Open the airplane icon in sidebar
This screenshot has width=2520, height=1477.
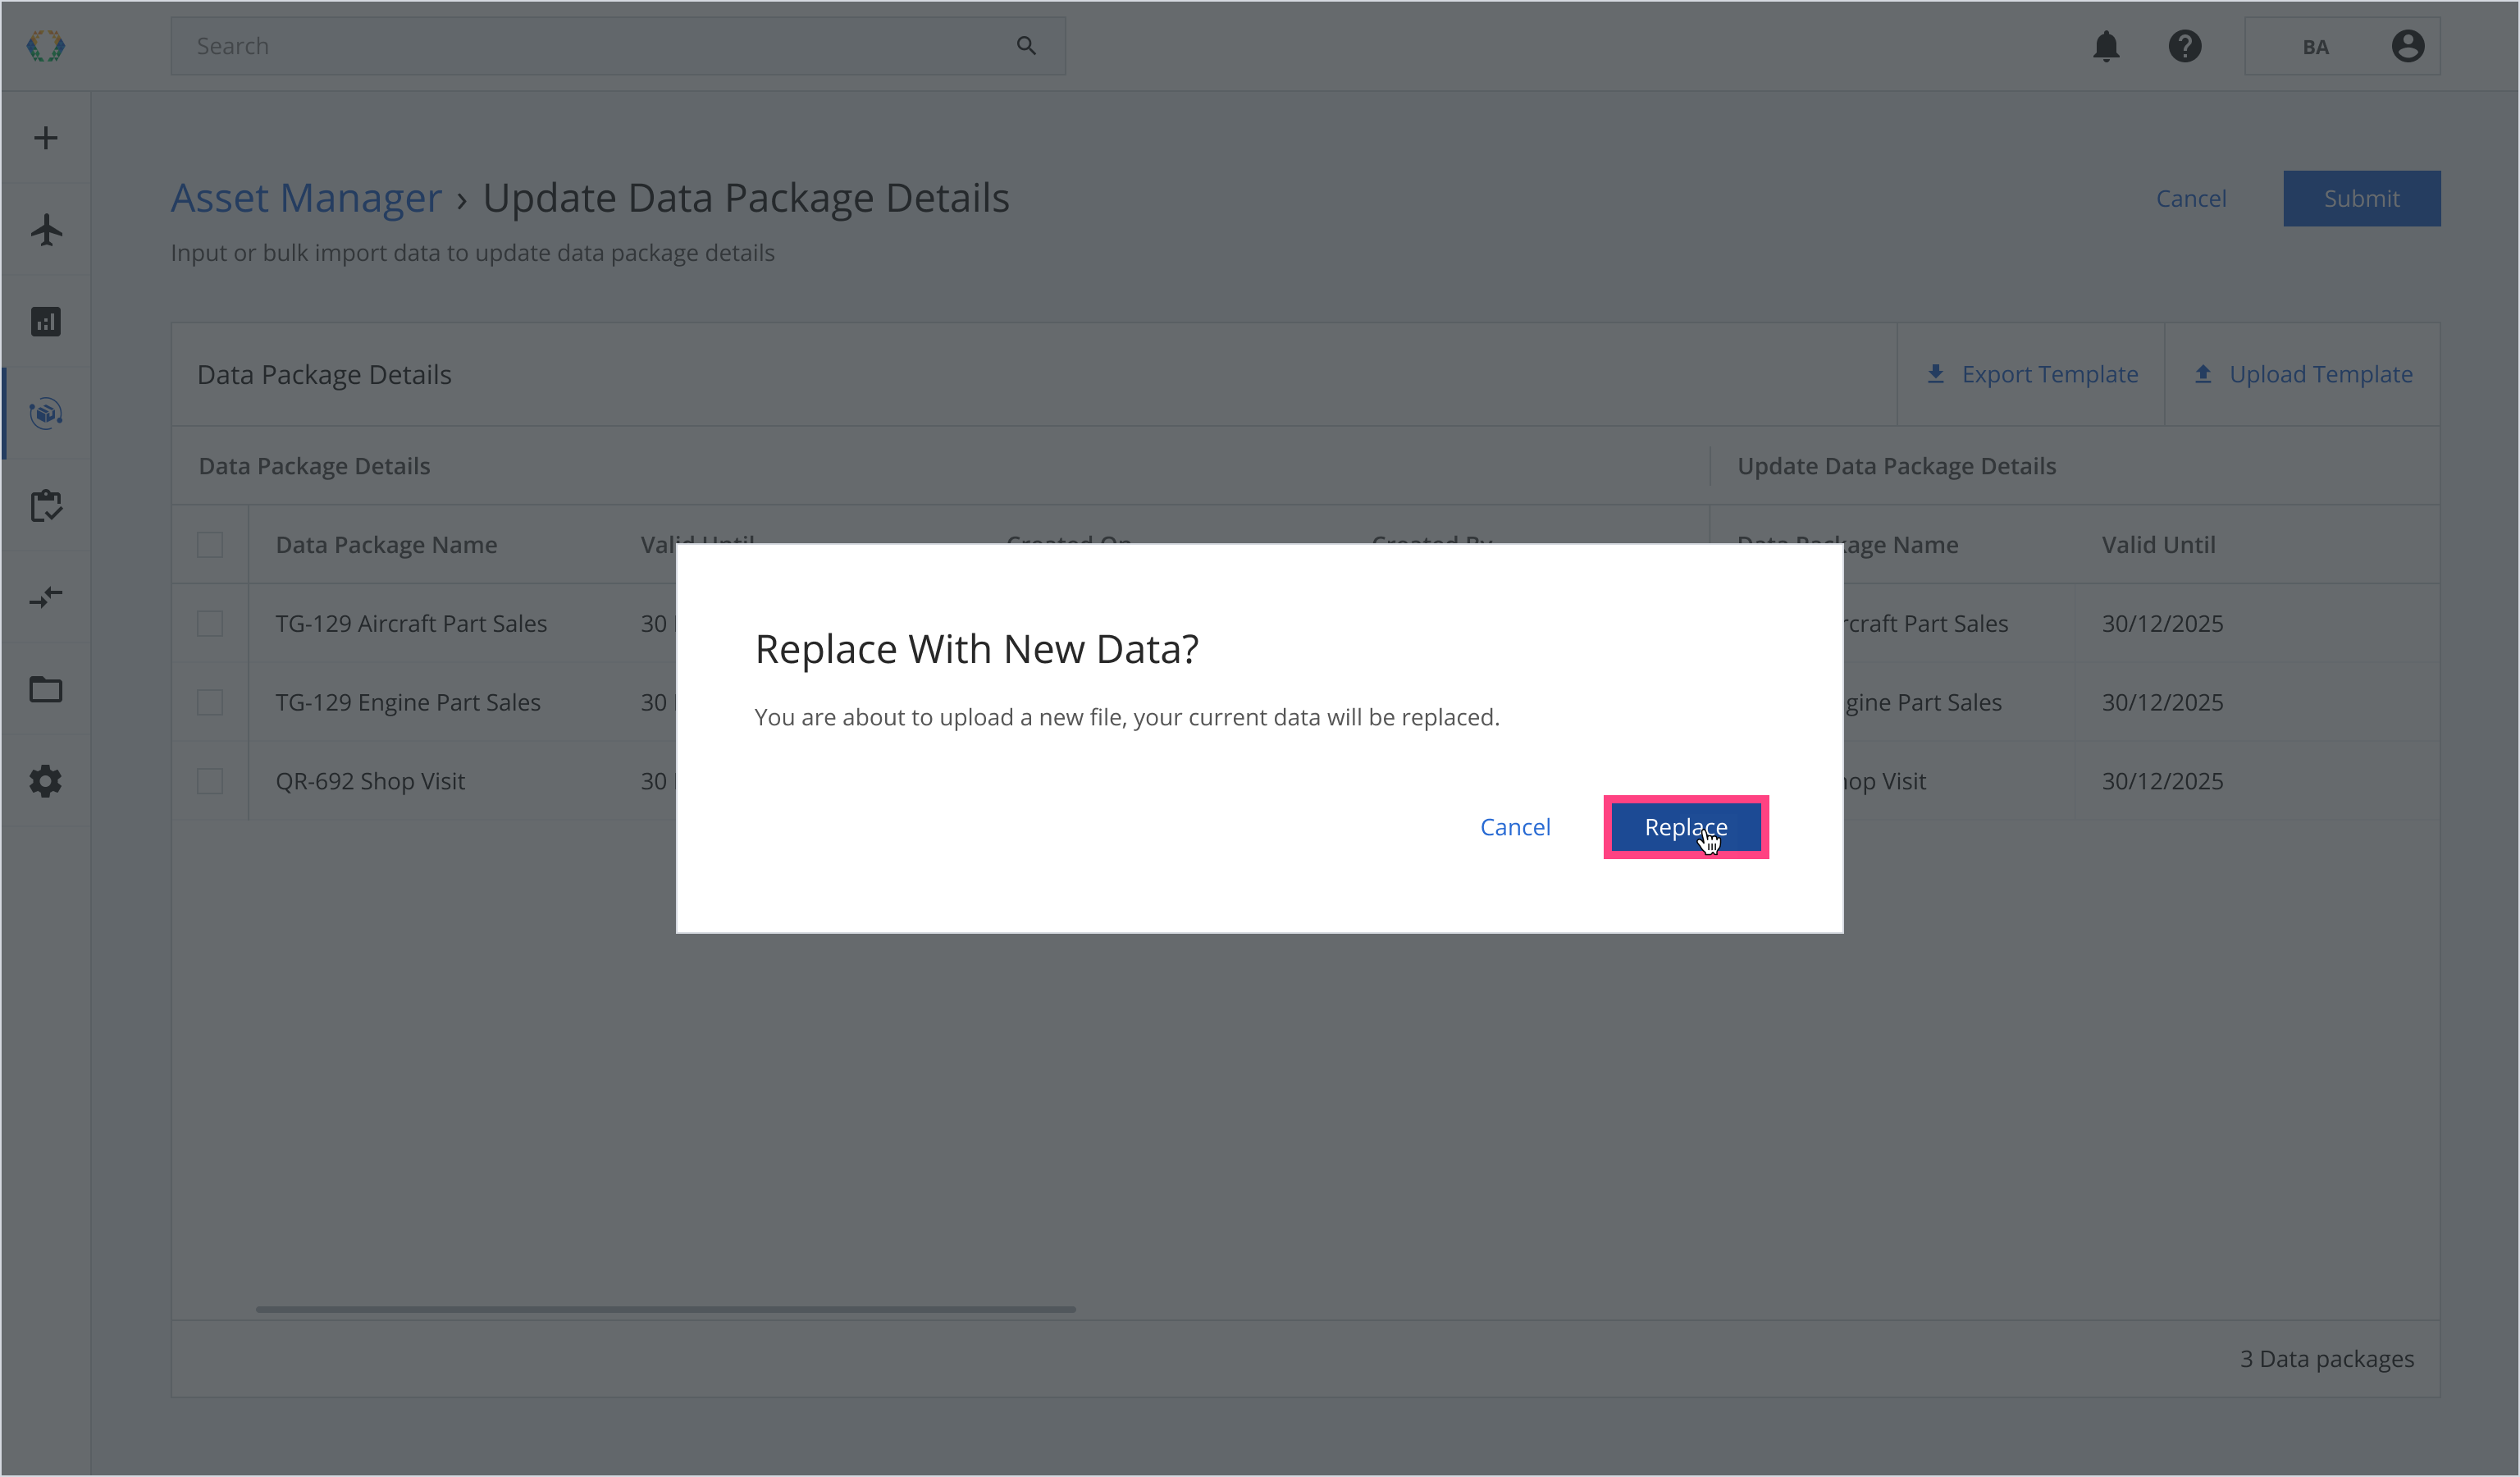point(46,230)
